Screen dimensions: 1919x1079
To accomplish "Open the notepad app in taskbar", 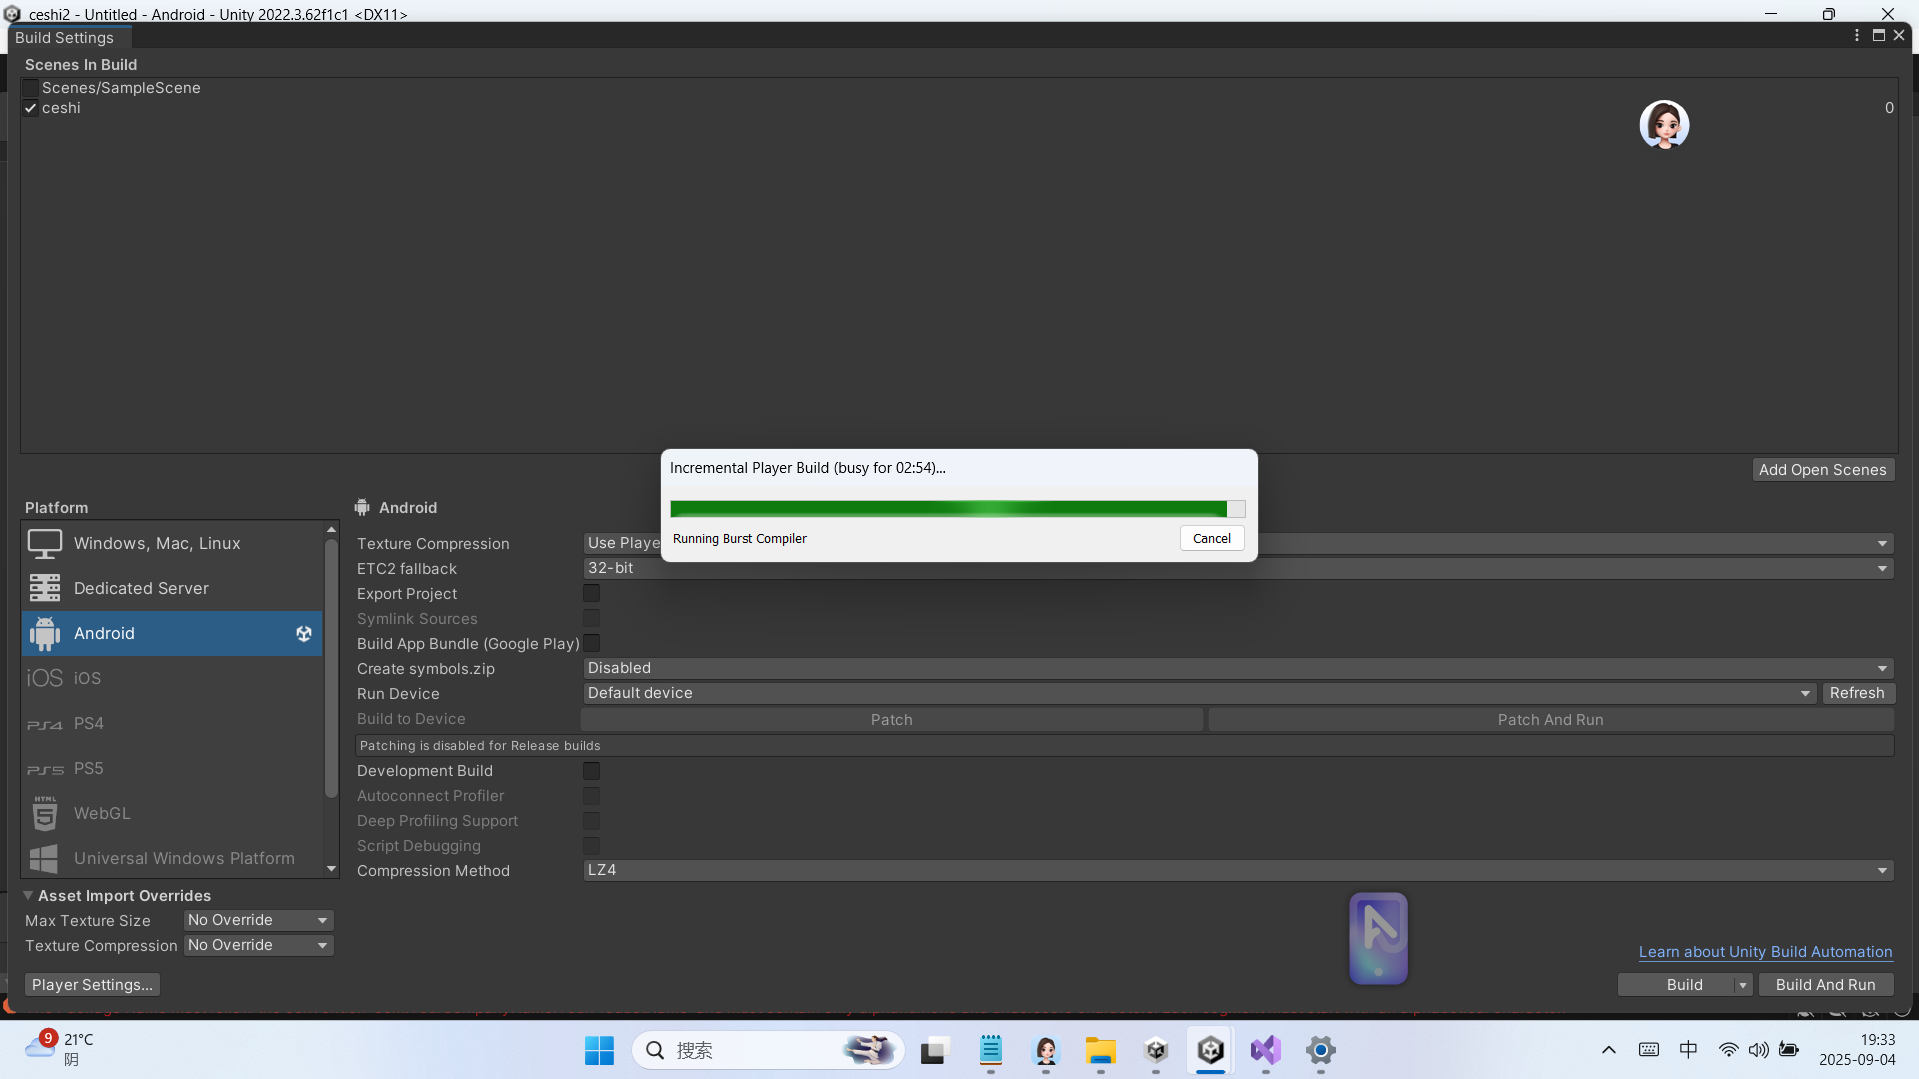I will point(991,1051).
